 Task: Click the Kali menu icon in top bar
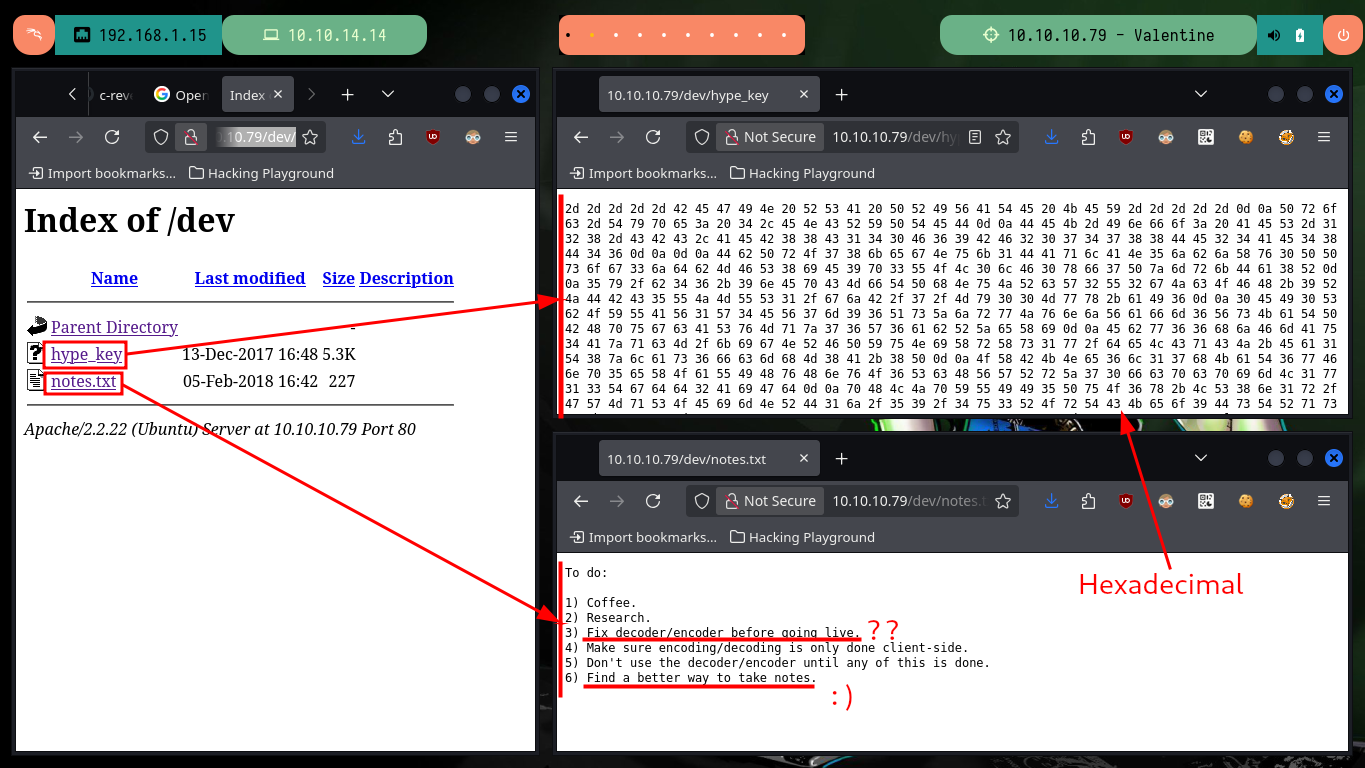pyautogui.click(x=33, y=35)
